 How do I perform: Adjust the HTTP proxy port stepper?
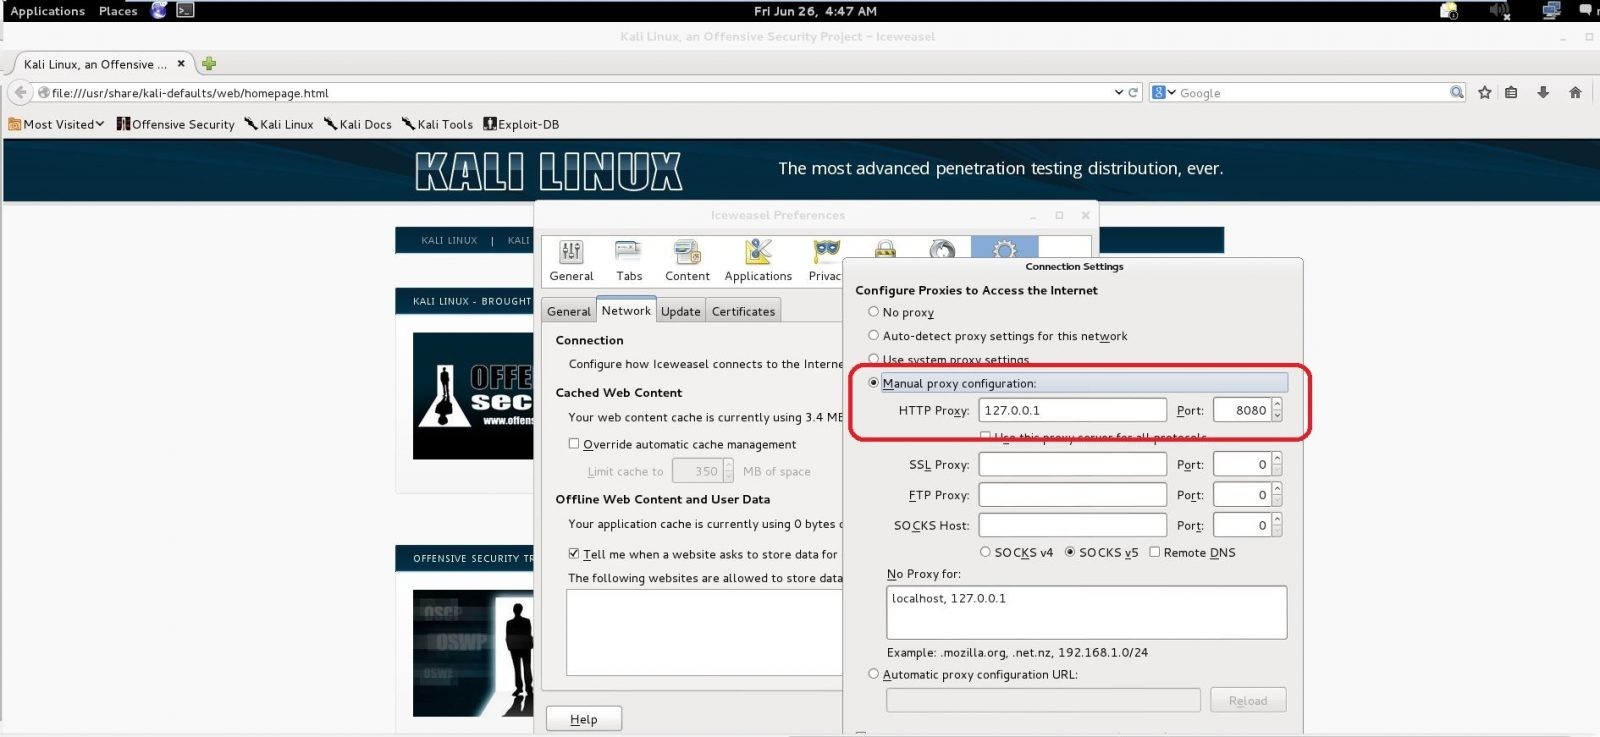point(1277,410)
